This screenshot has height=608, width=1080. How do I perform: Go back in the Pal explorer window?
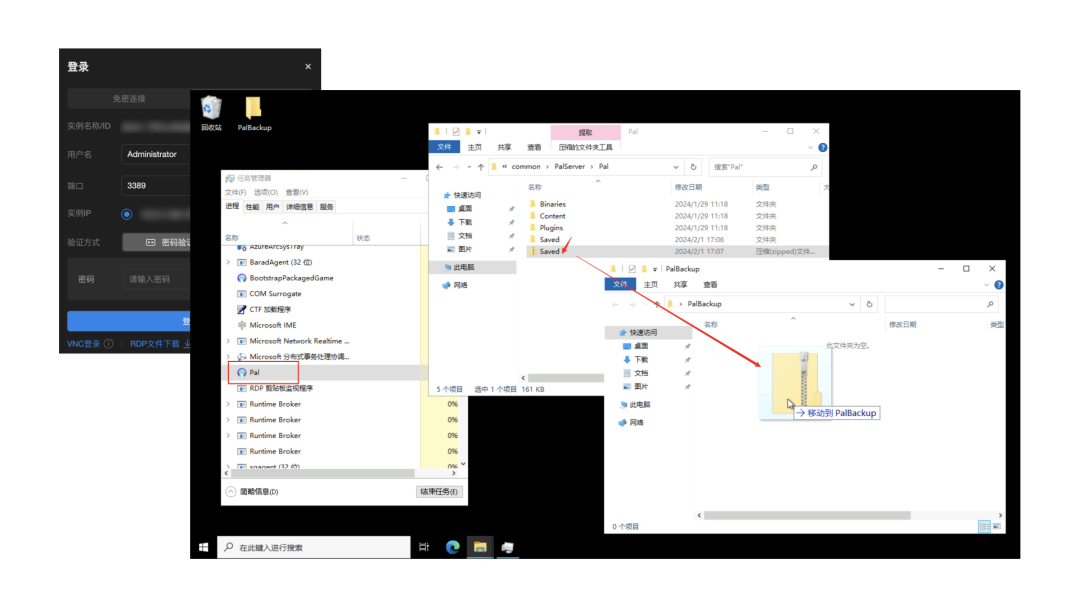439,167
